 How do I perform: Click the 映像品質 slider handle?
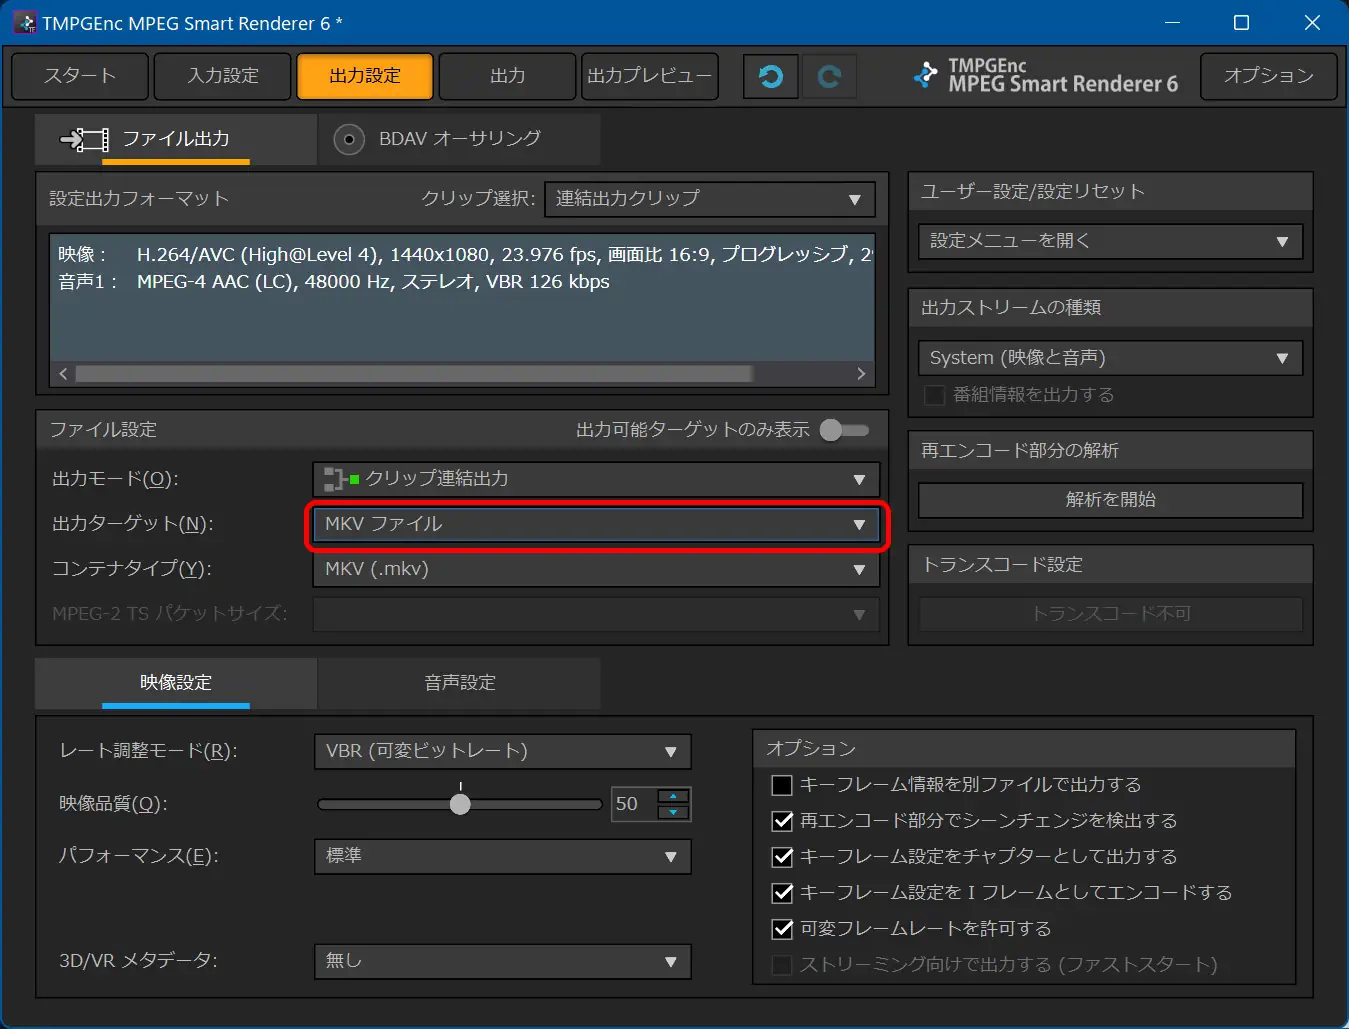pyautogui.click(x=460, y=804)
